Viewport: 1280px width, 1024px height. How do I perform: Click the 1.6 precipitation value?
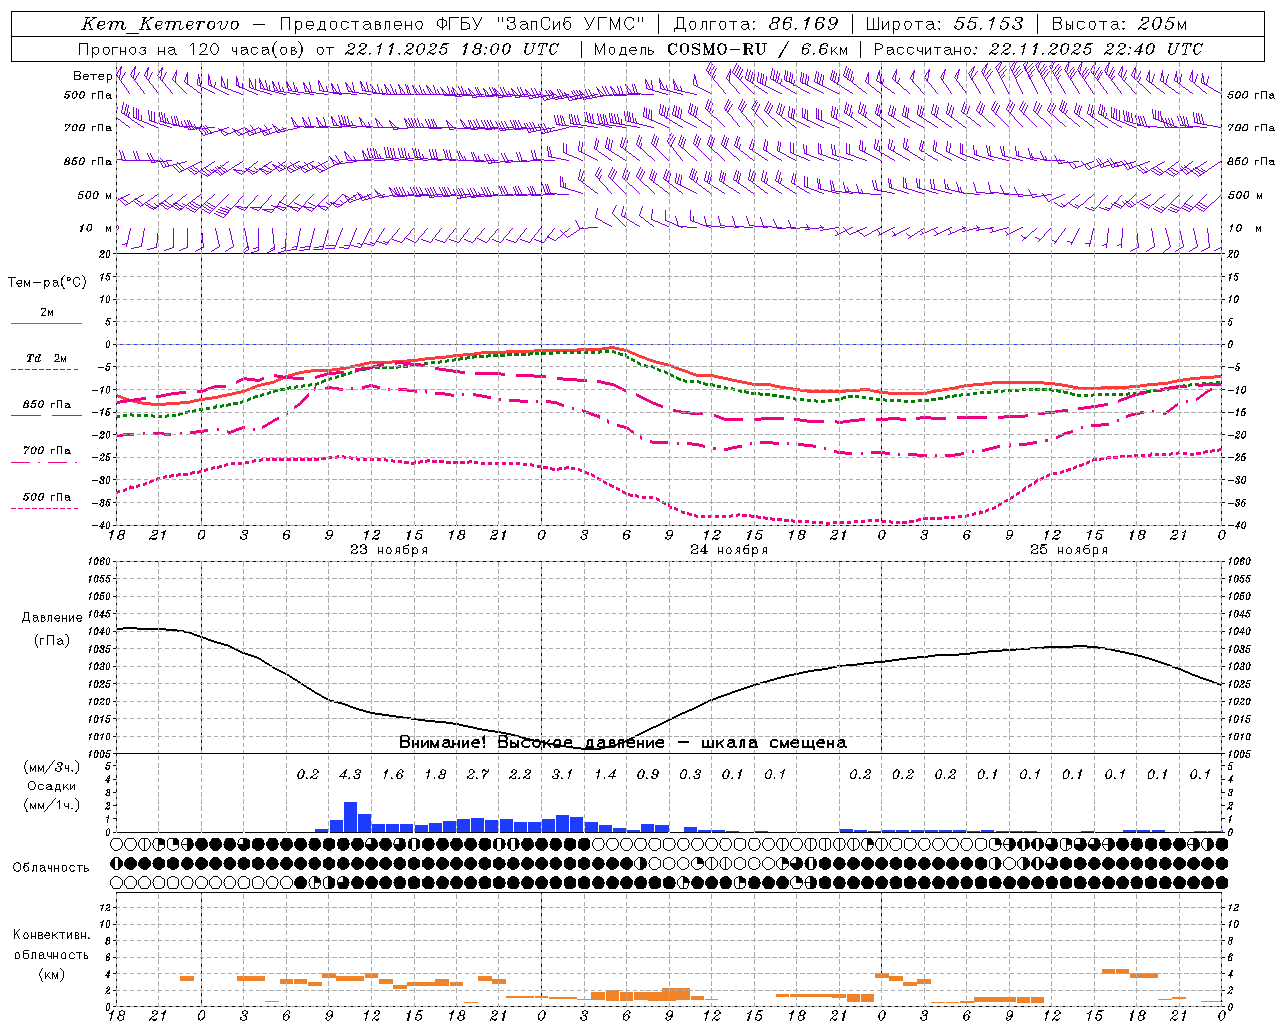(x=393, y=775)
